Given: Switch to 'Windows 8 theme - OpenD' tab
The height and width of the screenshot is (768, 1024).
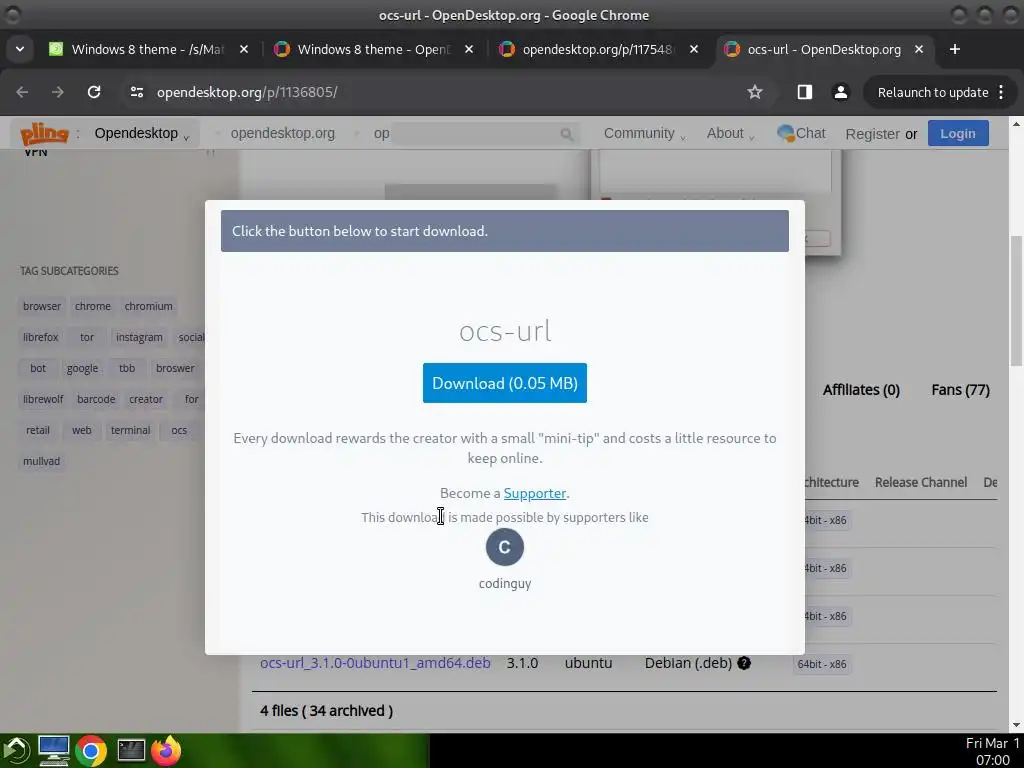Looking at the screenshot, I should [x=372, y=49].
